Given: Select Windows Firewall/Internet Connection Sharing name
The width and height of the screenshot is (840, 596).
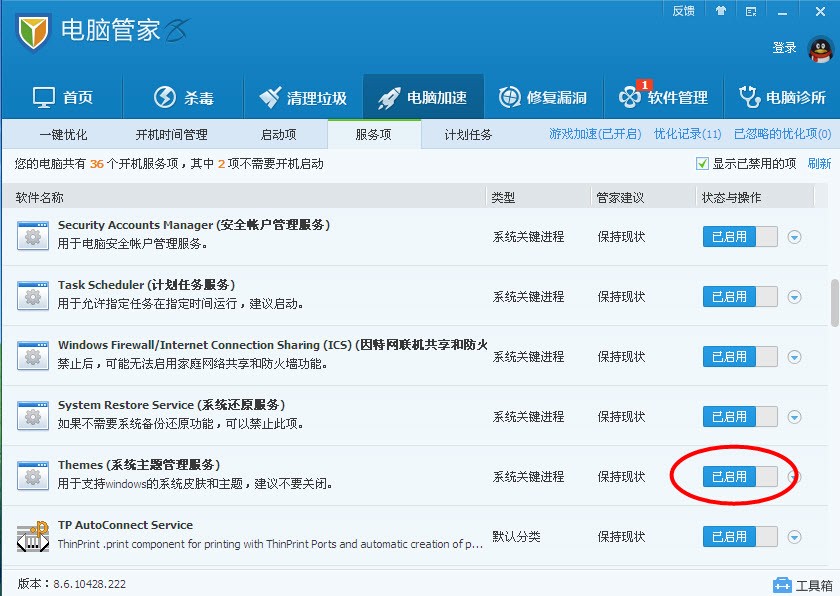Looking at the screenshot, I should pos(273,345).
